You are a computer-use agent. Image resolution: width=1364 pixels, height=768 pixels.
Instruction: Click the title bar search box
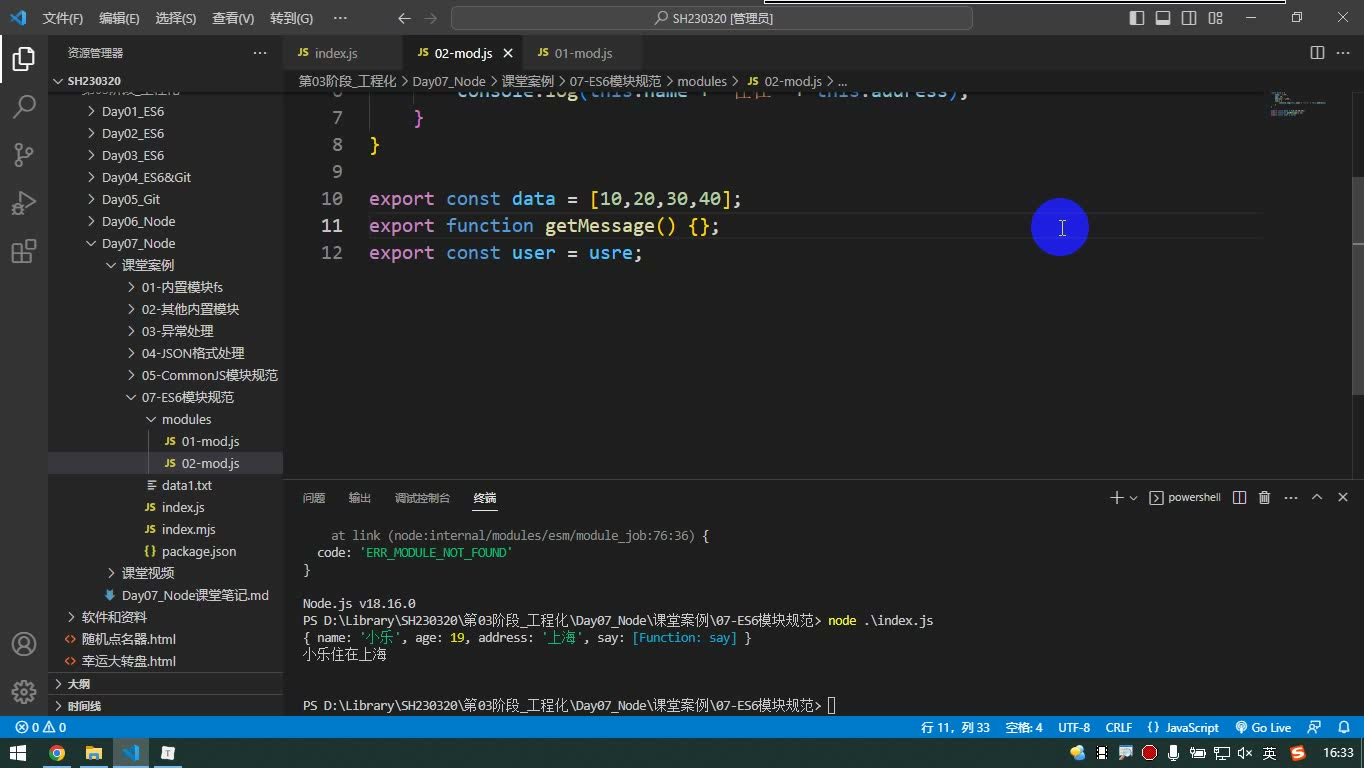coord(712,18)
